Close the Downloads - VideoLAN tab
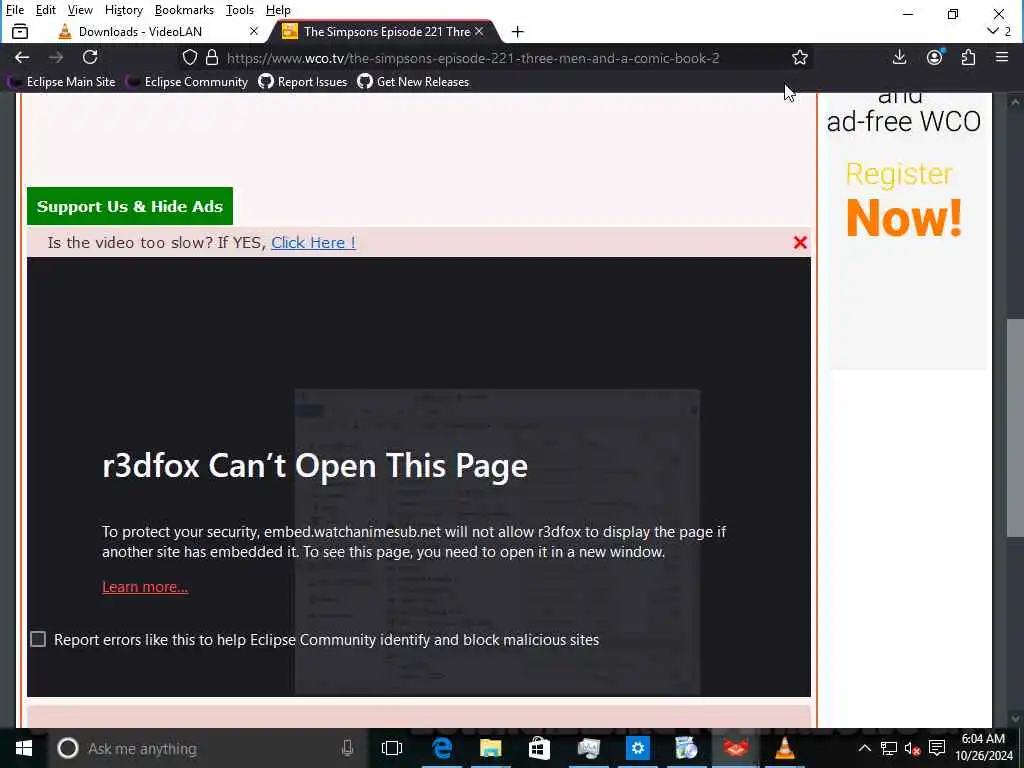 254,31
